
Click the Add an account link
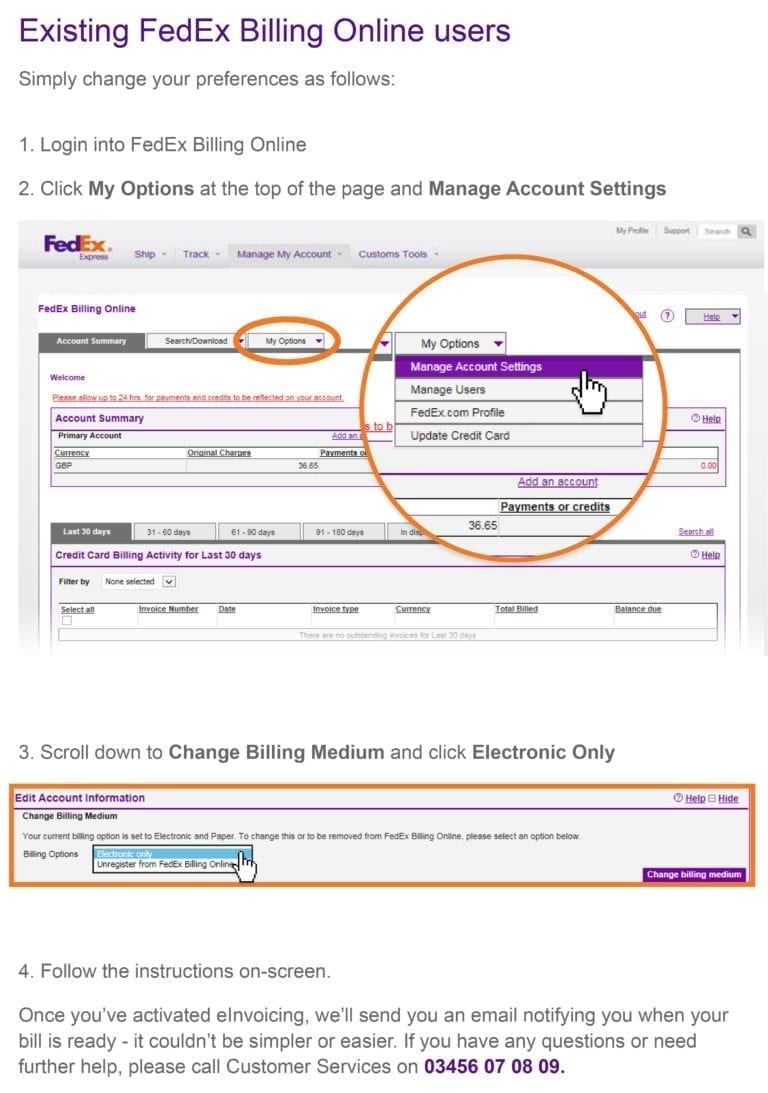pos(557,482)
